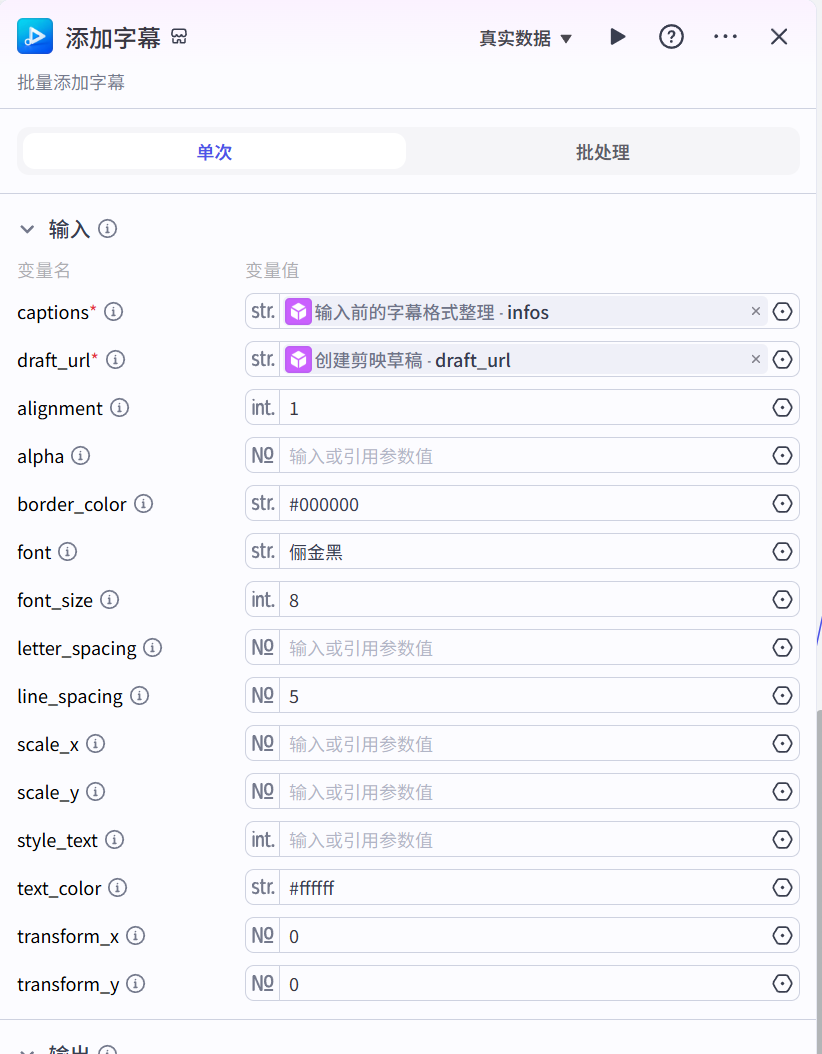Show info tooltip for style_text
The width and height of the screenshot is (822, 1054).
pyautogui.click(x=114, y=840)
